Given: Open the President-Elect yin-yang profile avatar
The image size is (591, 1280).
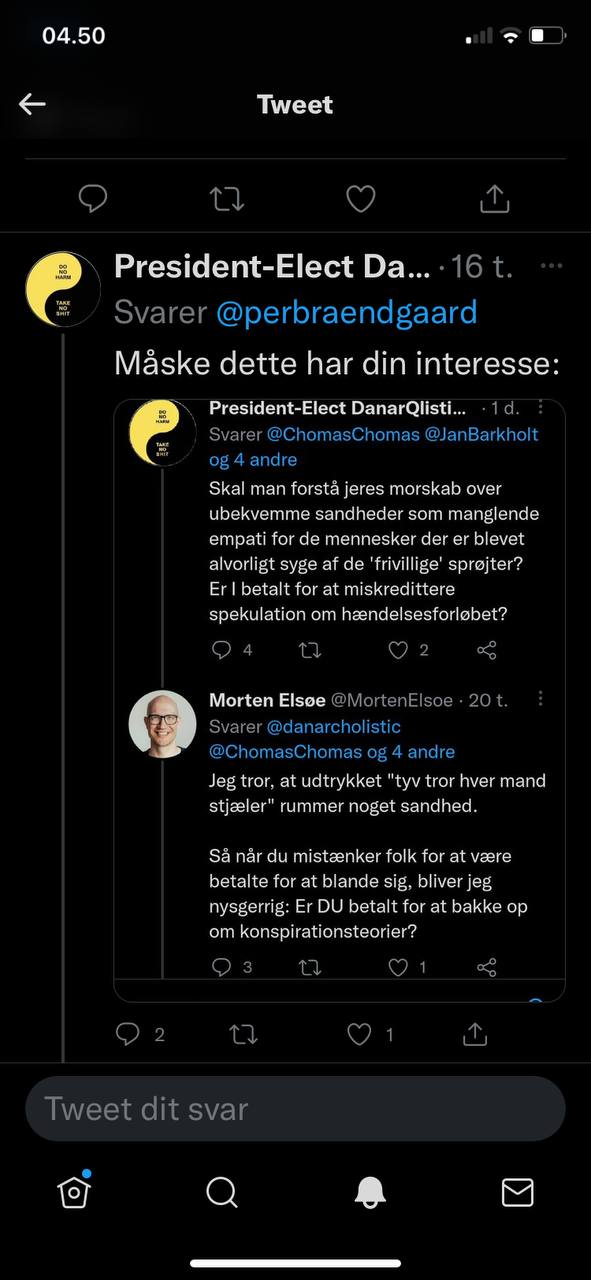Looking at the screenshot, I should 63,289.
